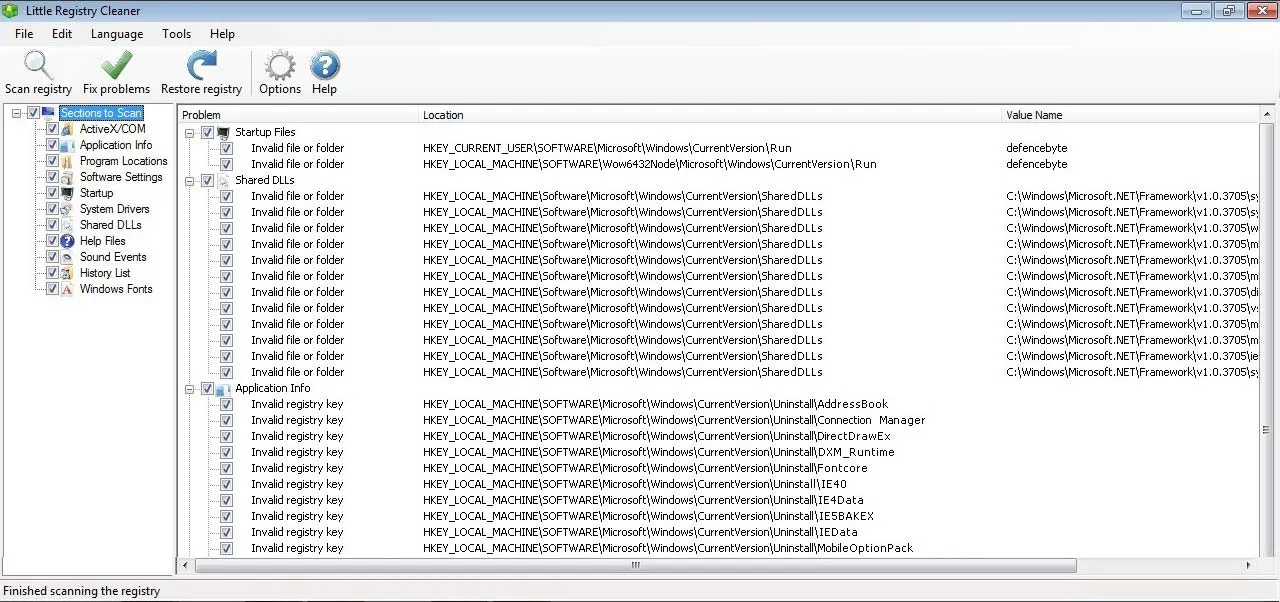Collapse the Application Info problem group
This screenshot has width=1280, height=602.
click(x=189, y=388)
